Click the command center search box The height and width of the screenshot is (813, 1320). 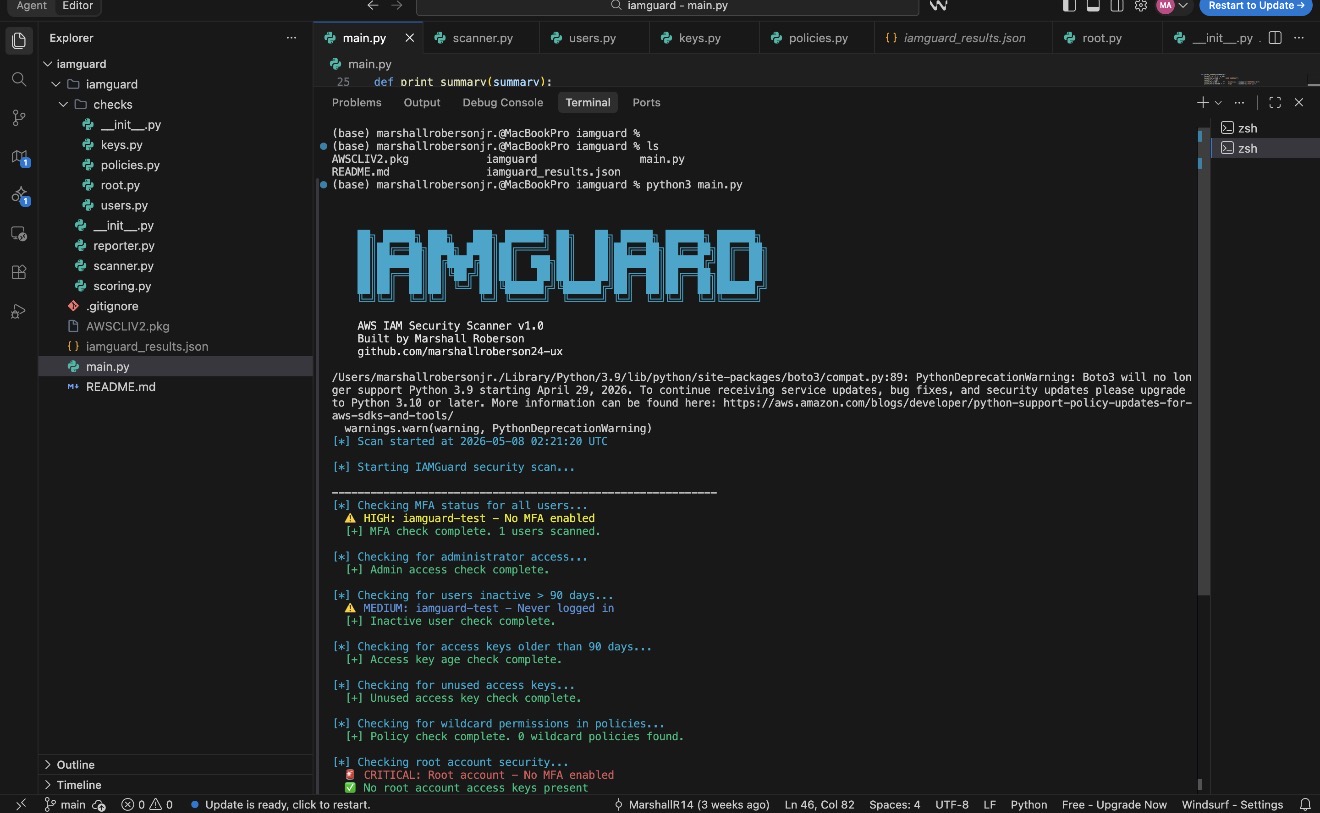click(x=667, y=6)
